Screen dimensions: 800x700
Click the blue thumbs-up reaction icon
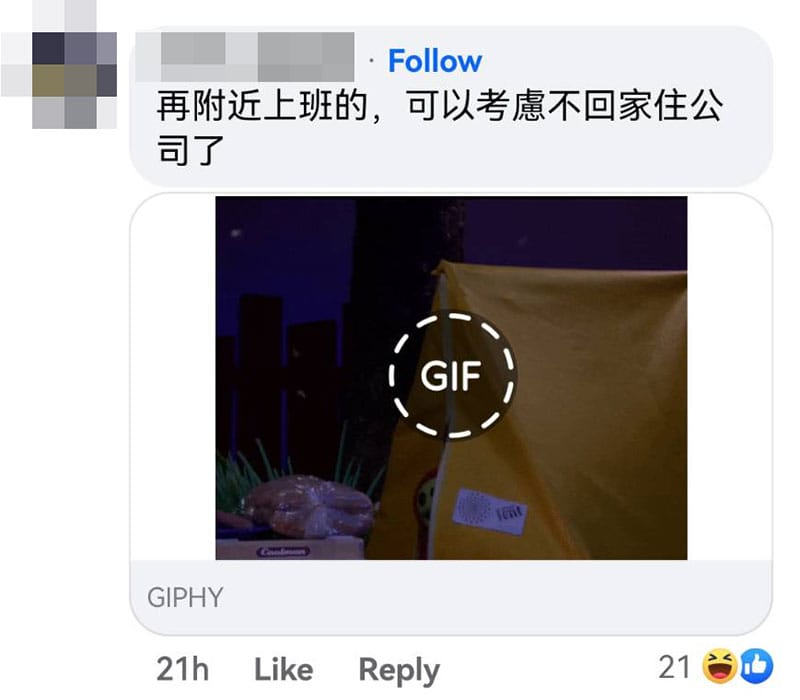pyautogui.click(x=756, y=666)
